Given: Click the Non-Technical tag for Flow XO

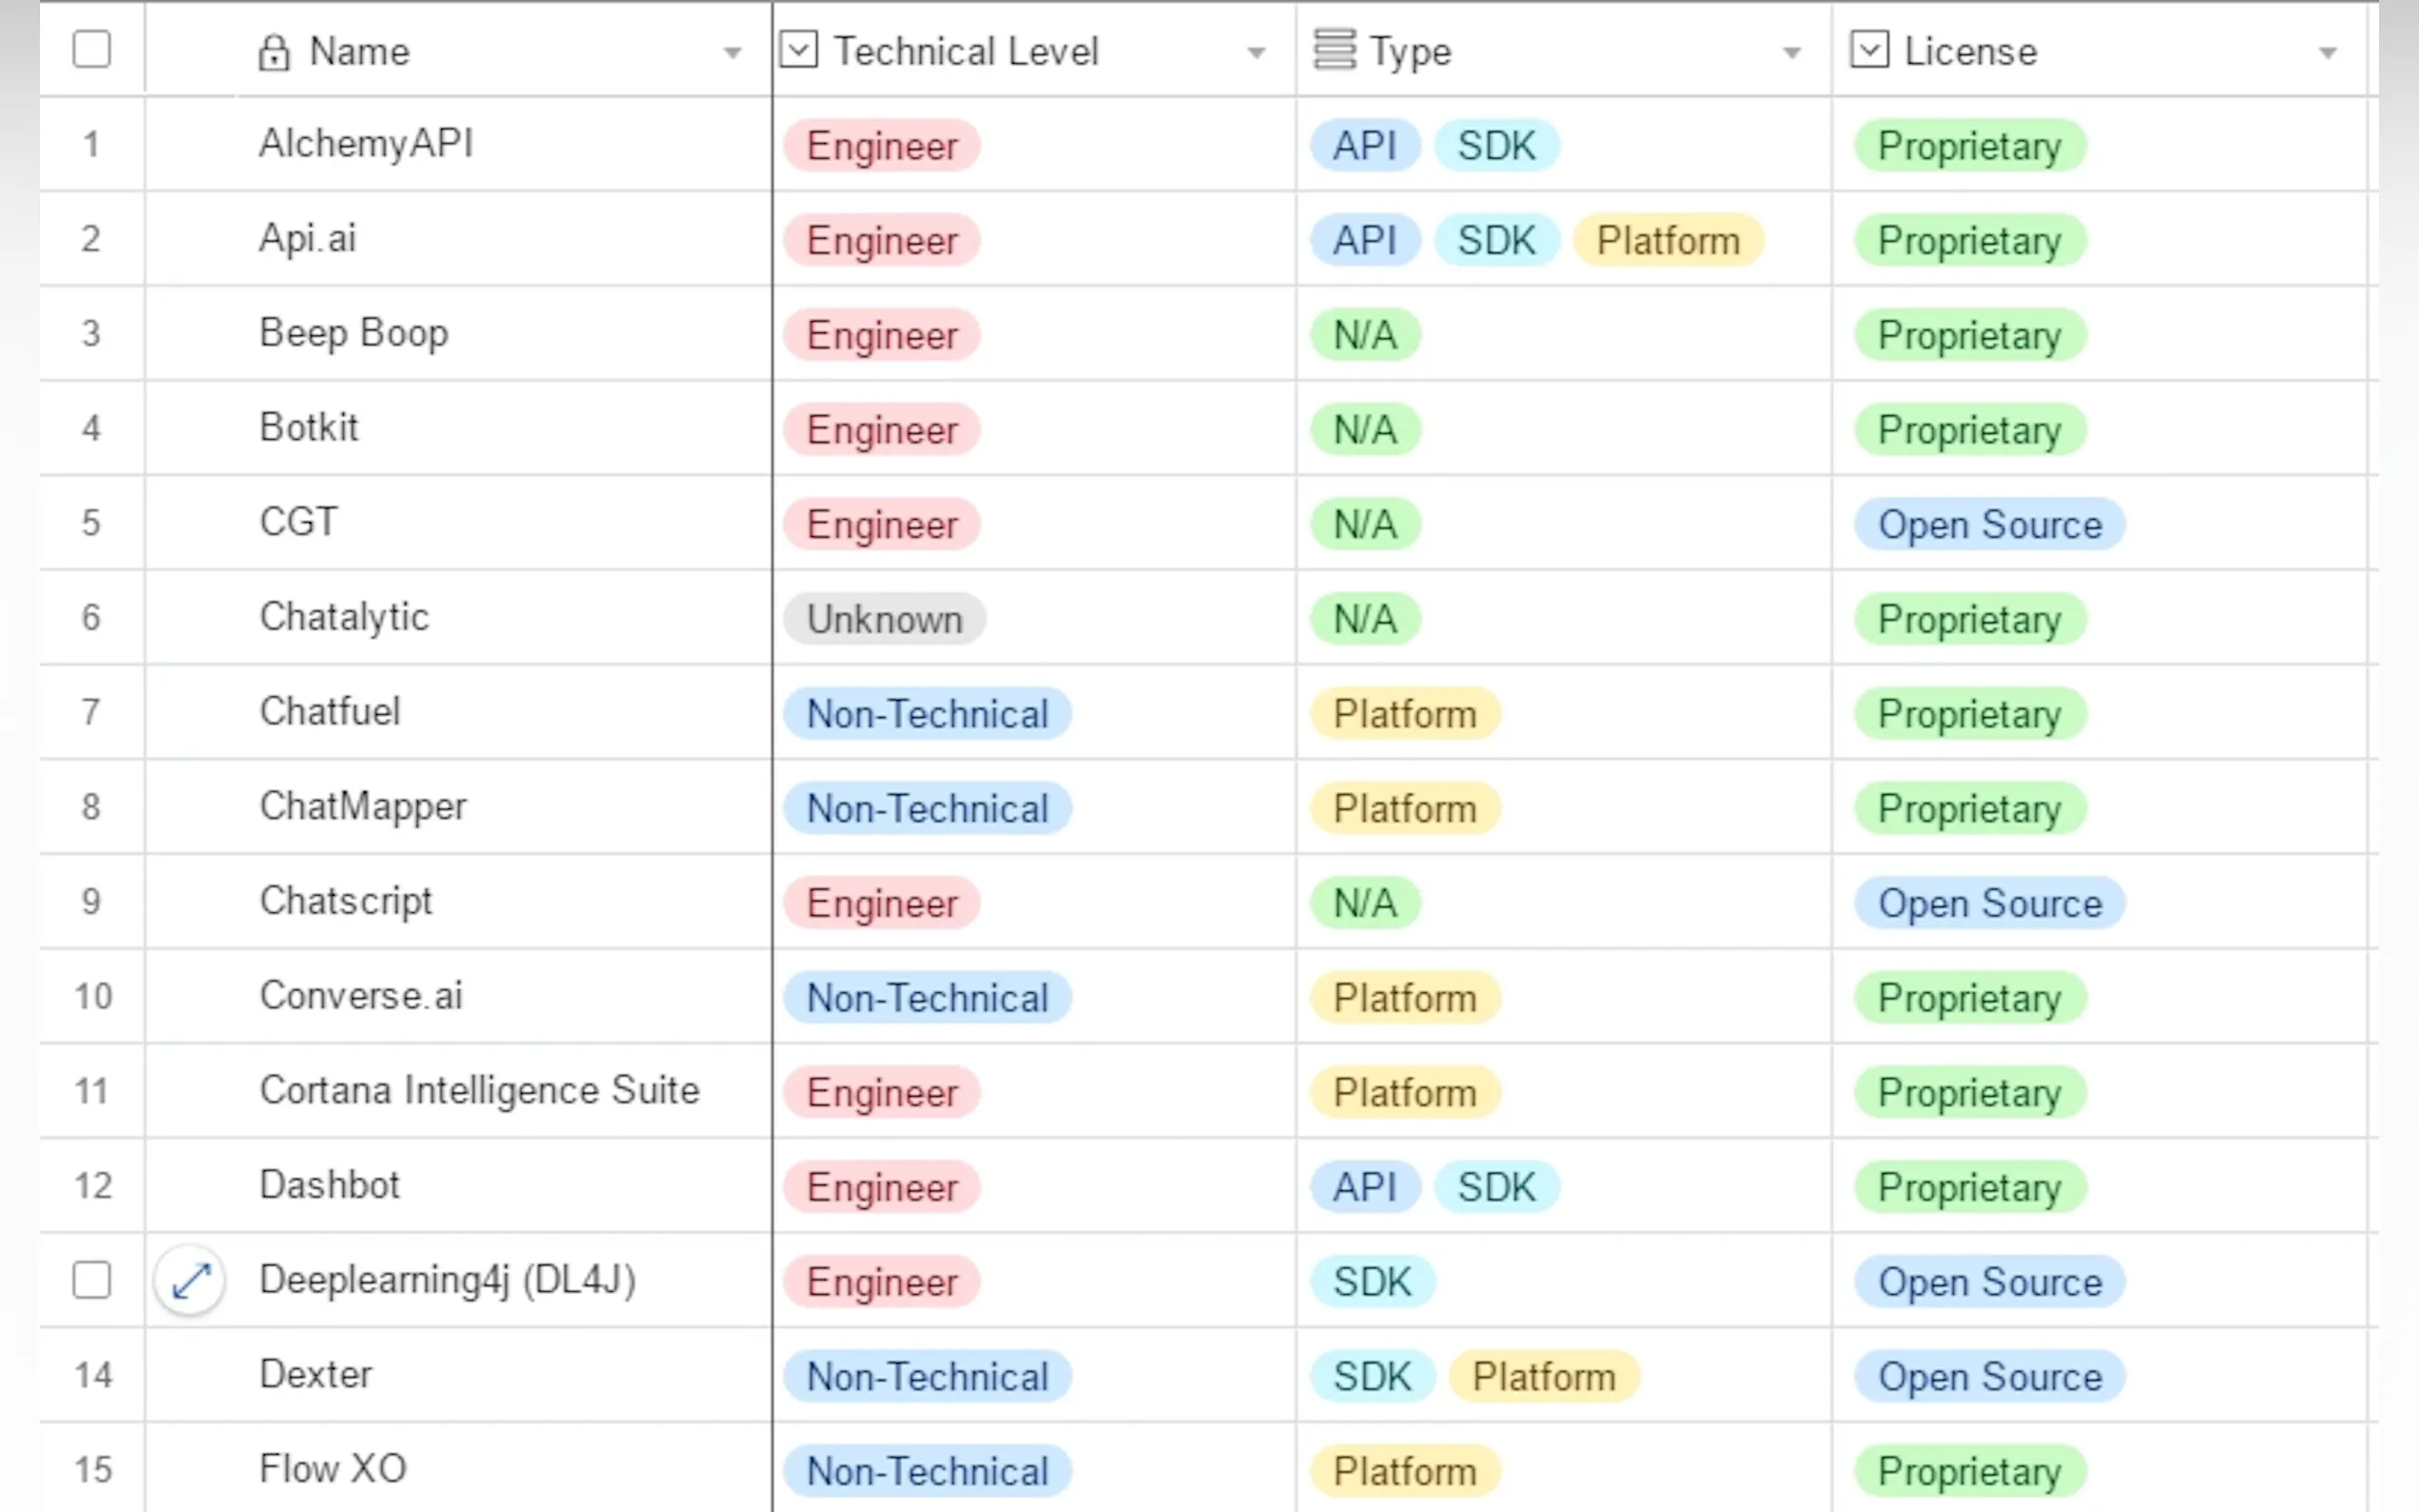Looking at the screenshot, I should coord(927,1471).
